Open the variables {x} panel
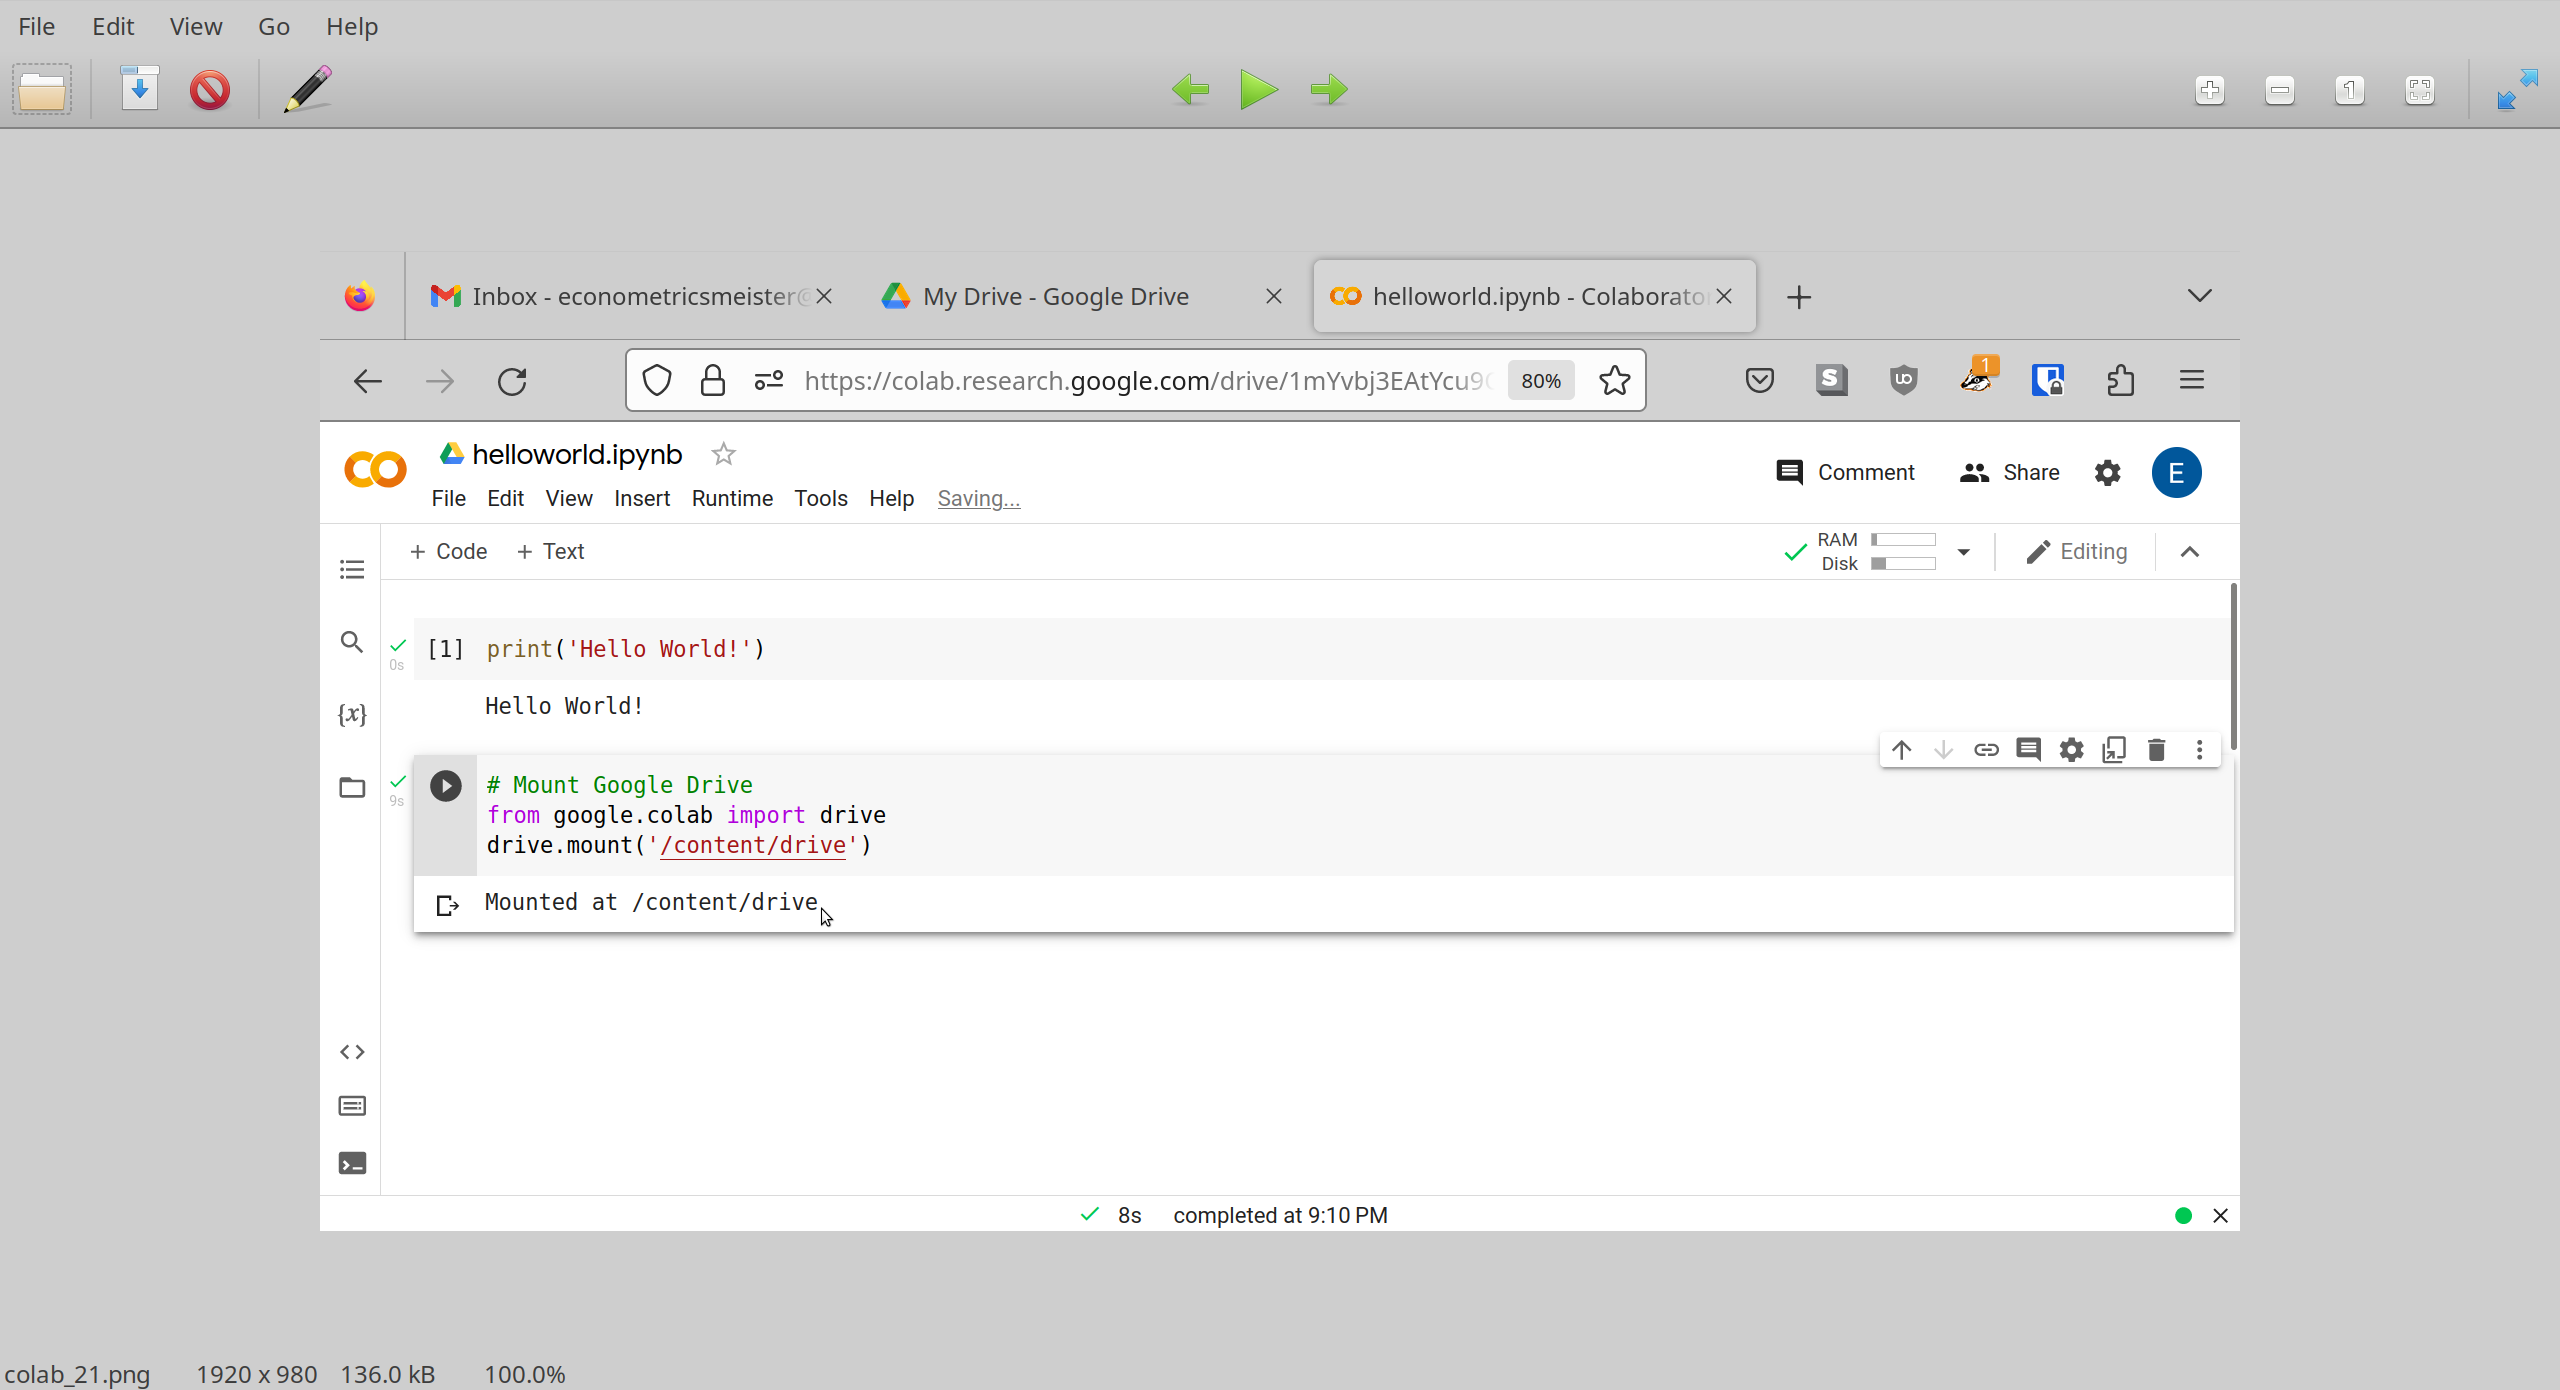The height and width of the screenshot is (1390, 2560). (x=352, y=714)
